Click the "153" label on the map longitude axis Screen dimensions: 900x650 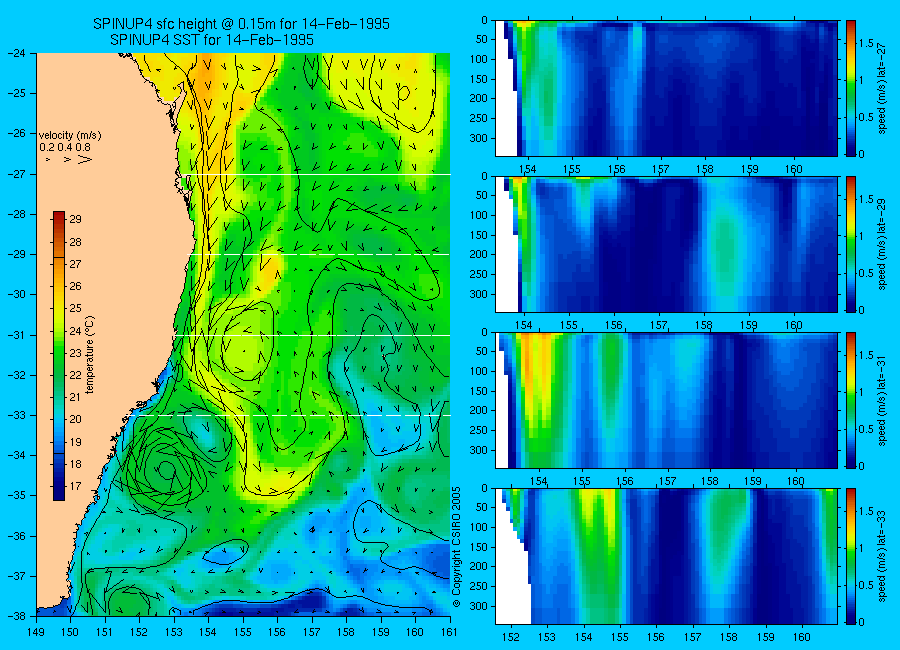point(174,632)
